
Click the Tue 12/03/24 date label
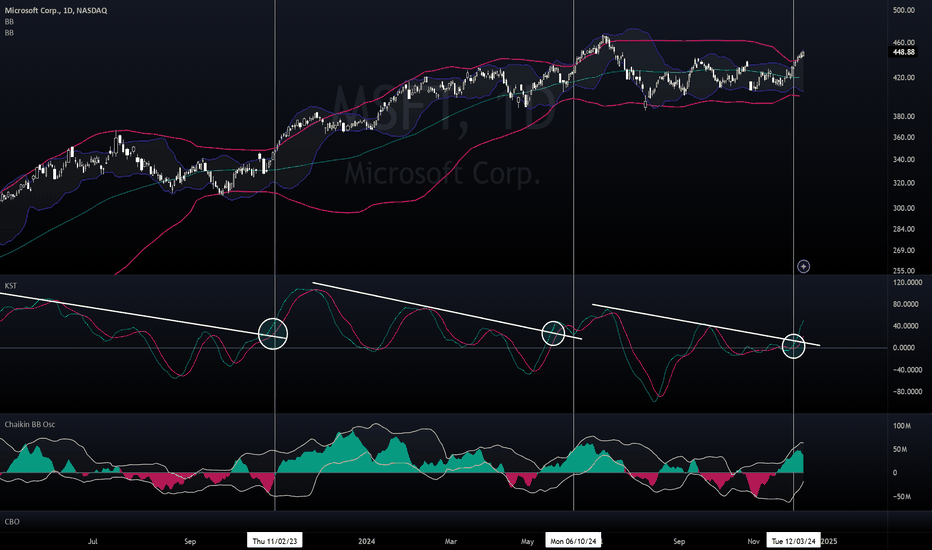[794, 540]
